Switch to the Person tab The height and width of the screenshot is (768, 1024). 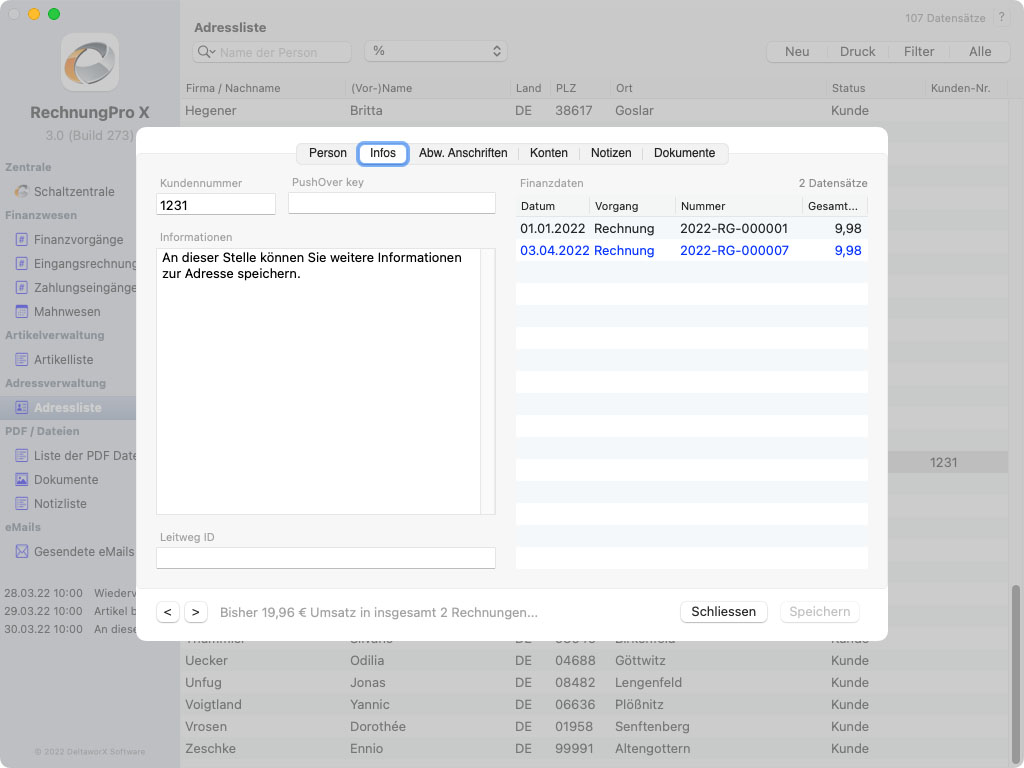[327, 153]
